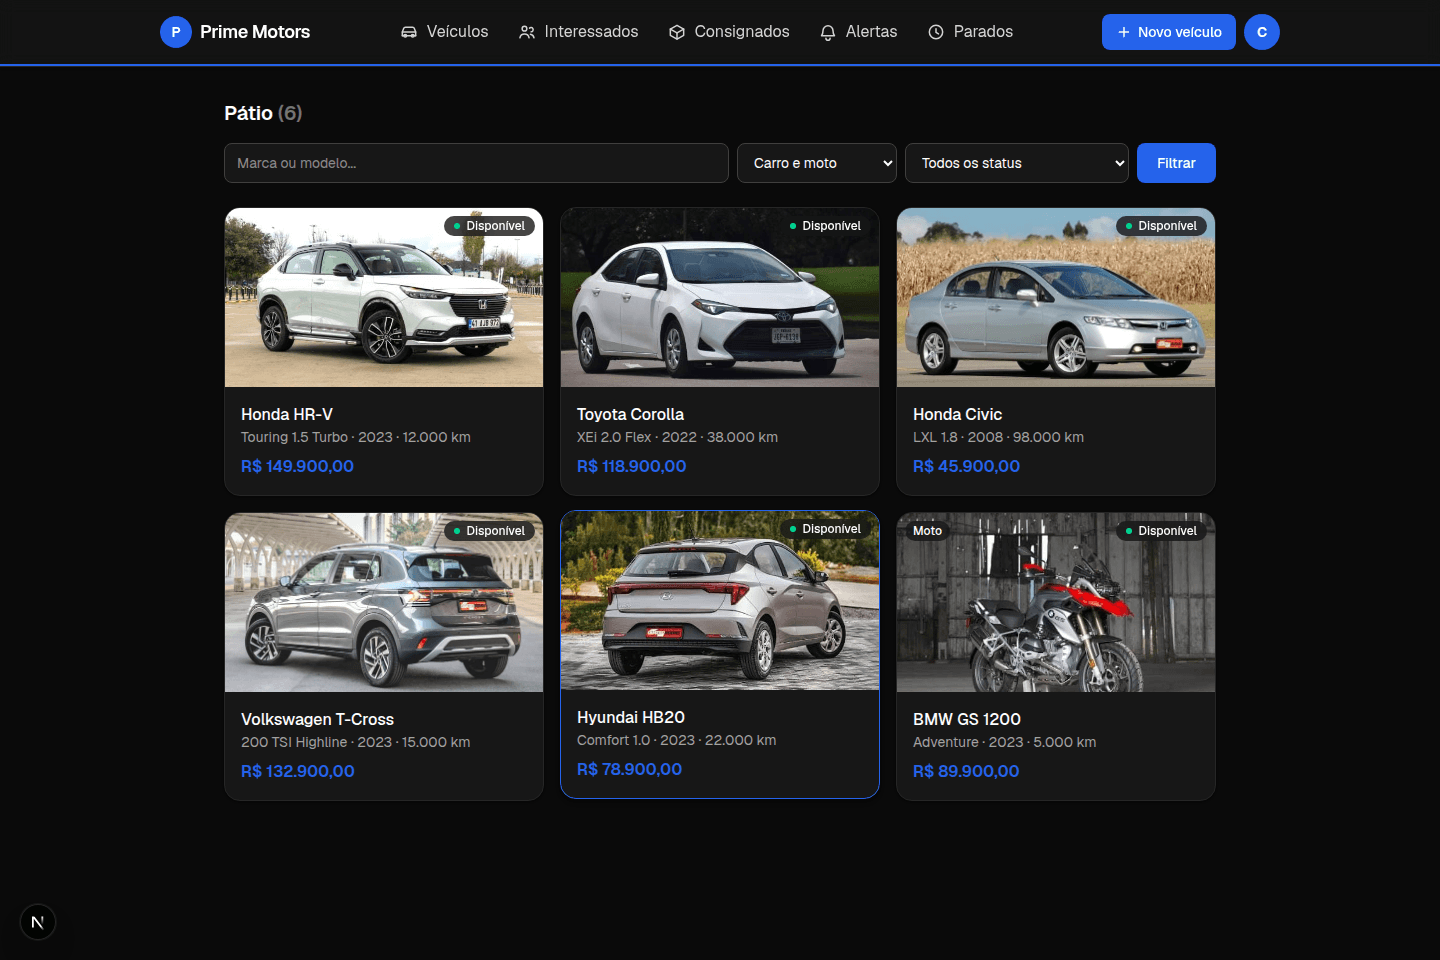This screenshot has width=1440, height=960.
Task: Click the Pátio (6) heading
Action: [x=263, y=113]
